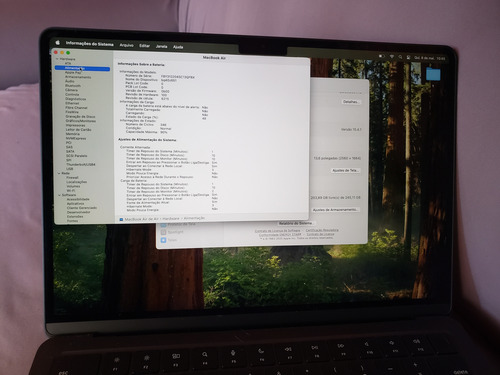Select Fibre Channel in the sidebar

[76, 108]
